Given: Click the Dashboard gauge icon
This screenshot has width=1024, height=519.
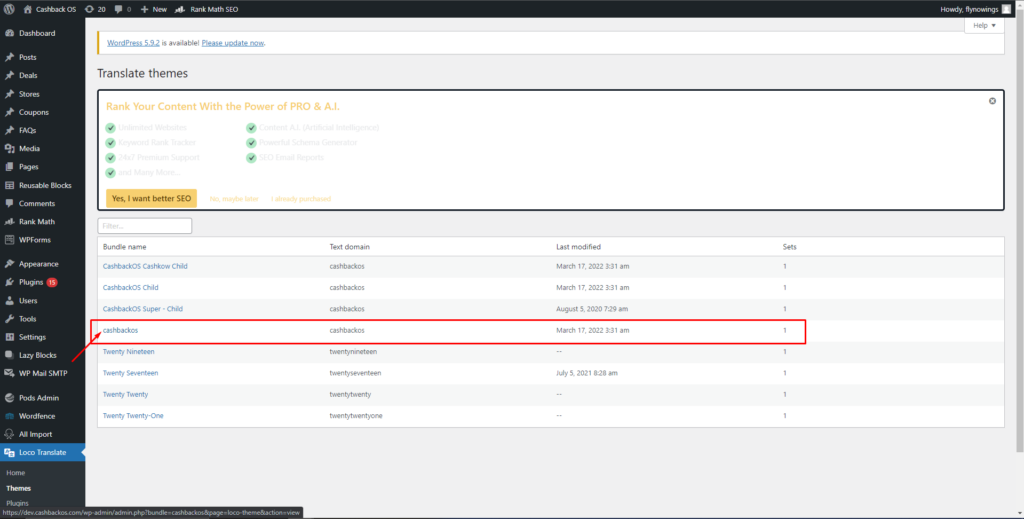Looking at the screenshot, I should [x=9, y=33].
